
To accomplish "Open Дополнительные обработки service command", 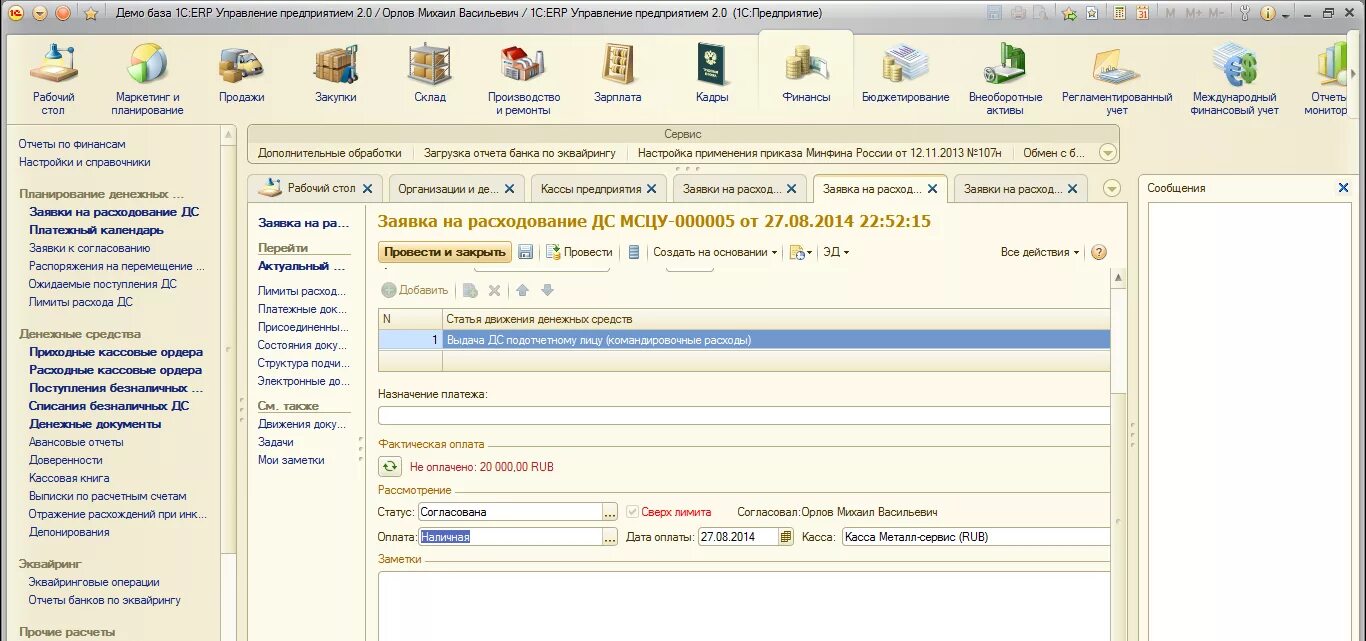I will 330,153.
